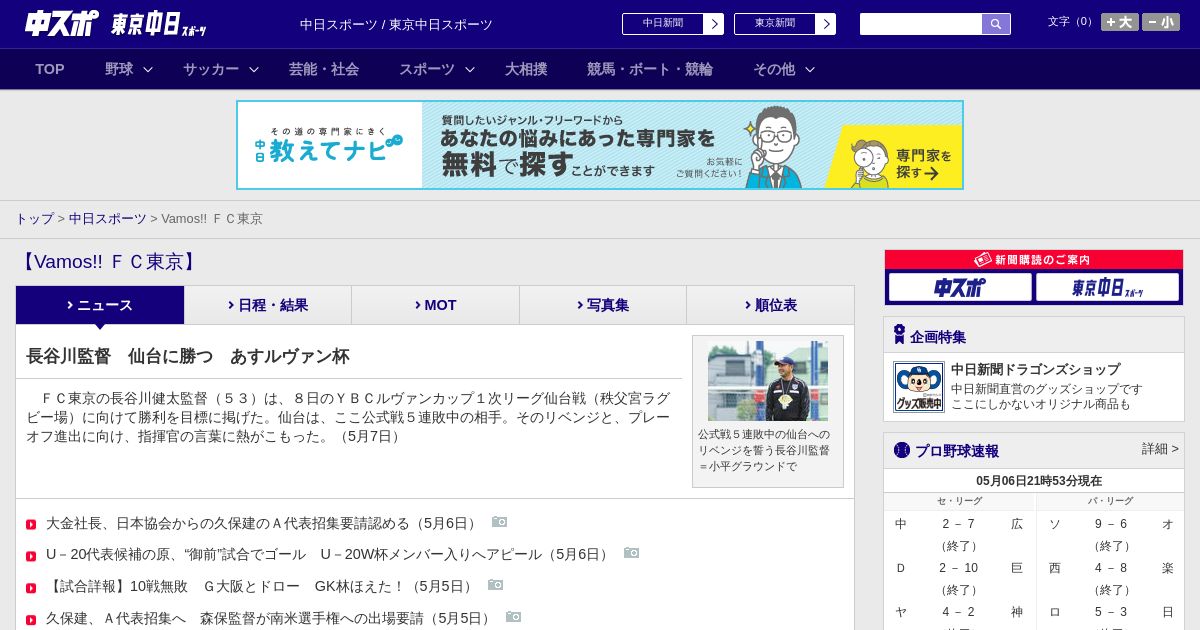The height and width of the screenshot is (630, 1200).
Task: Open 芸能・社会 menu item
Action: coord(324,69)
